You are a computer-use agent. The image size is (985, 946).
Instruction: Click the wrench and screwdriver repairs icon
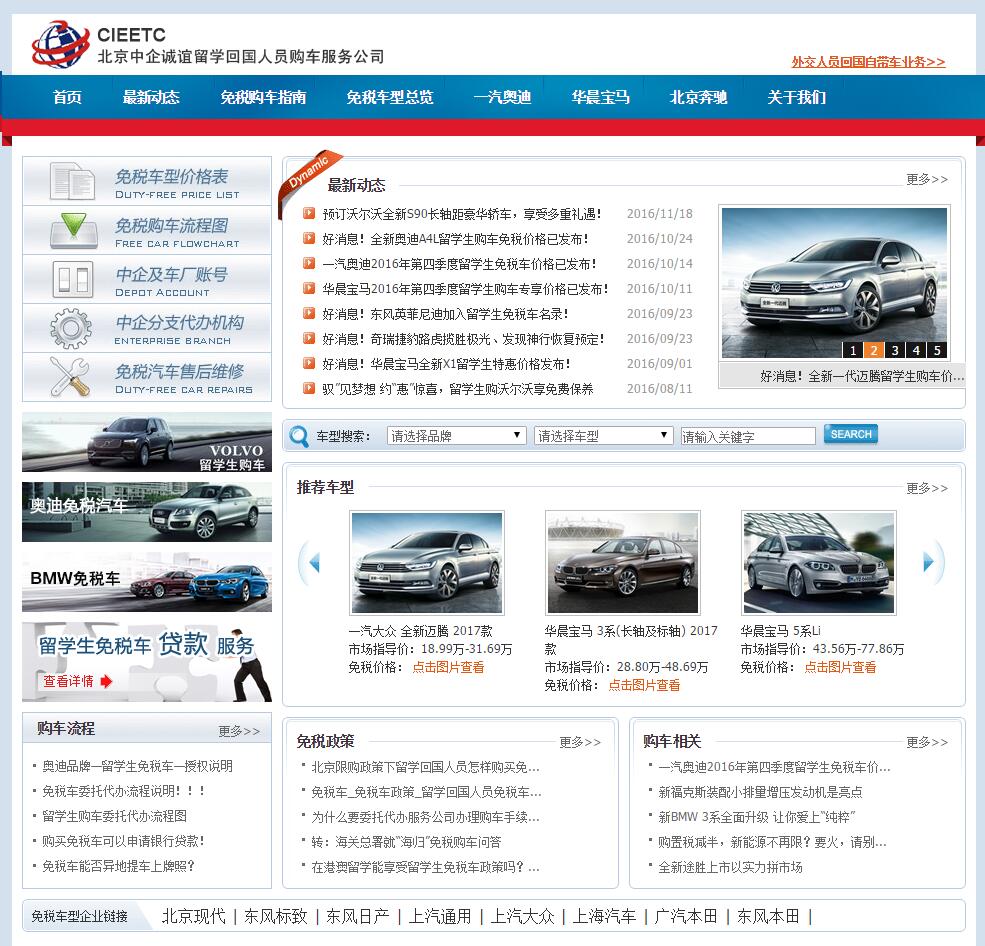tap(70, 376)
